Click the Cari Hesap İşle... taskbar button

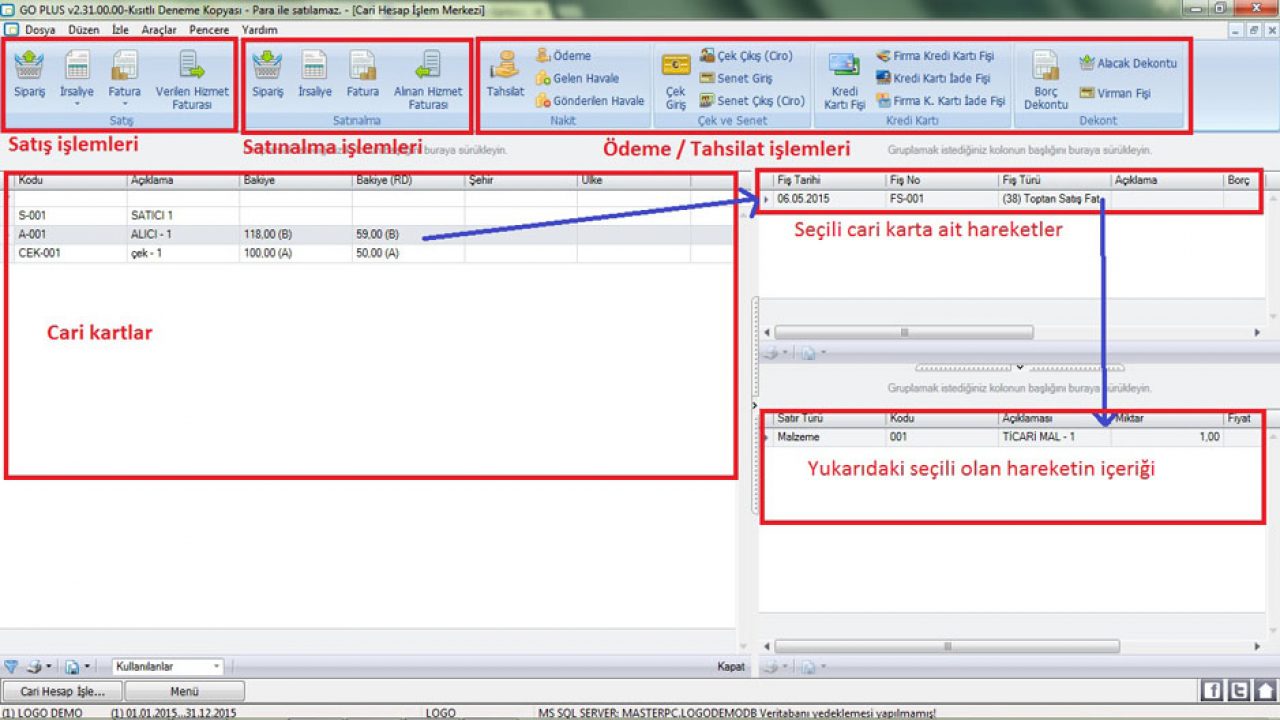click(x=62, y=691)
